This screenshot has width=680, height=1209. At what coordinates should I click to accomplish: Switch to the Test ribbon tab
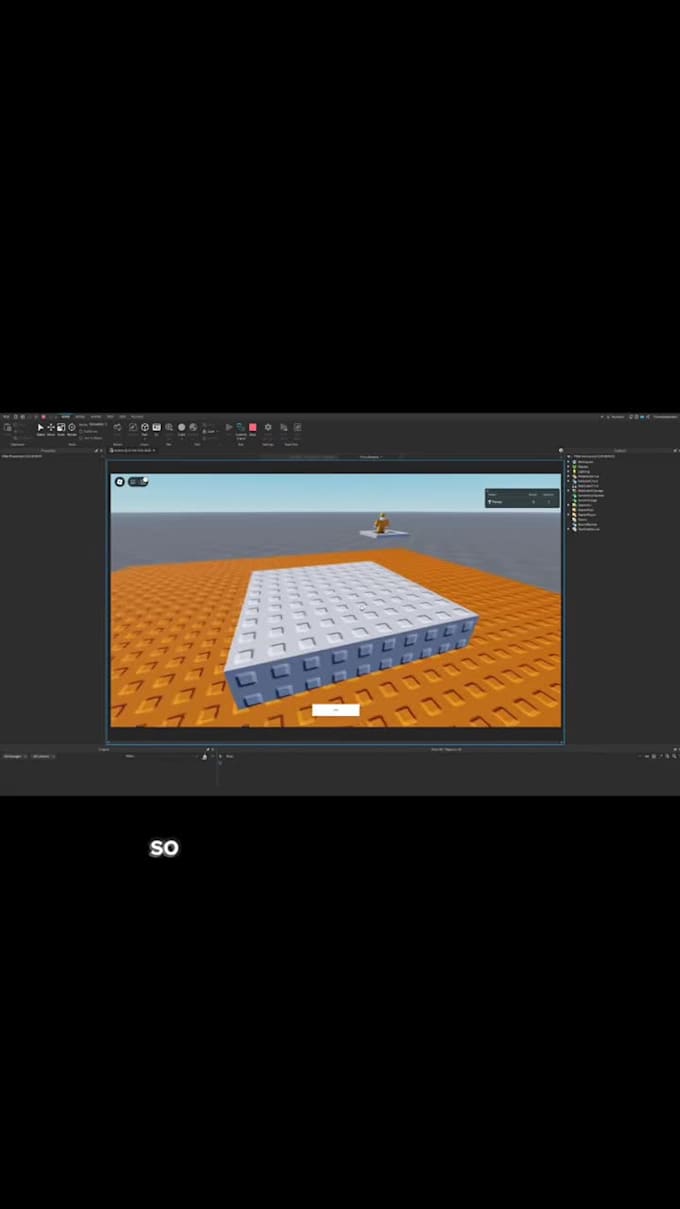coord(110,416)
